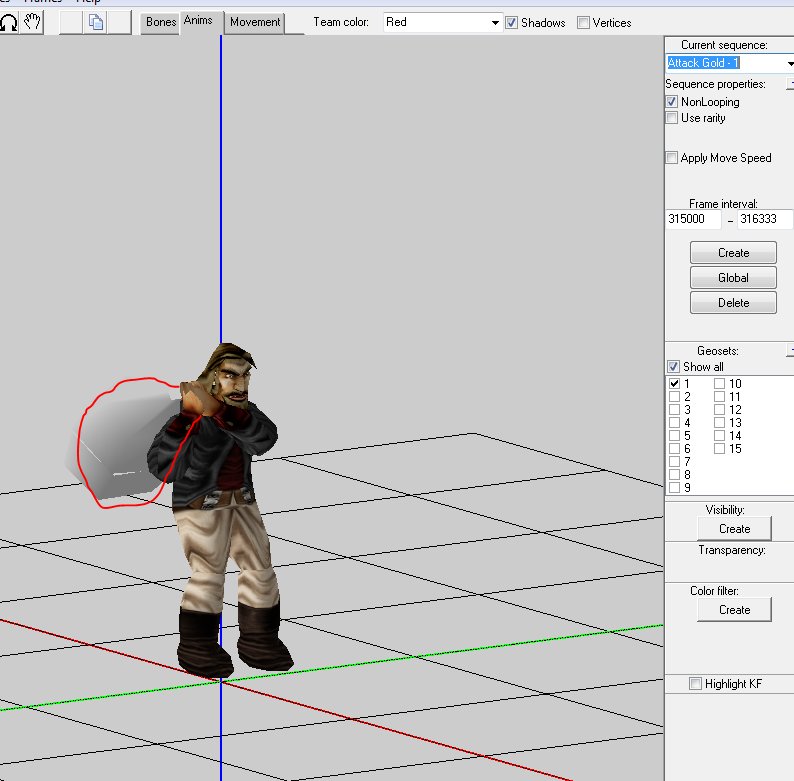Enable Apply Move Speed checkbox
This screenshot has height=781, width=794.
click(671, 158)
